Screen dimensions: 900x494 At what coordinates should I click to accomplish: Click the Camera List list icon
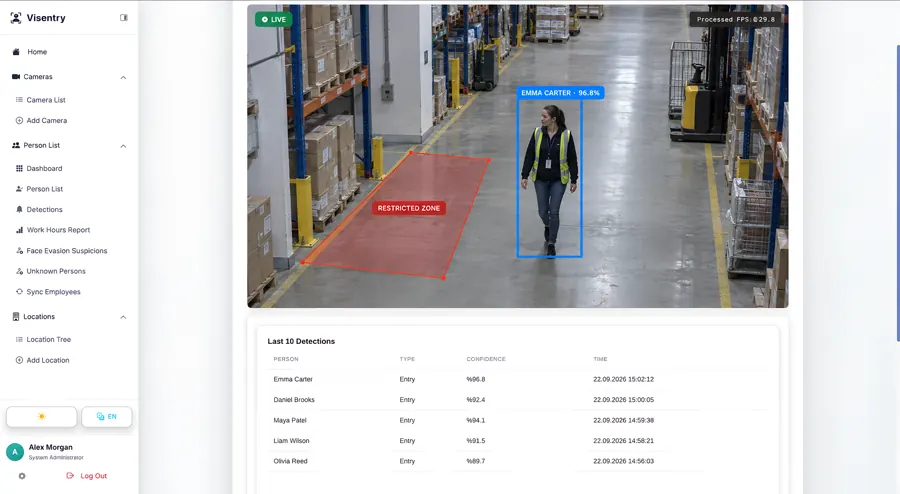tap(19, 100)
